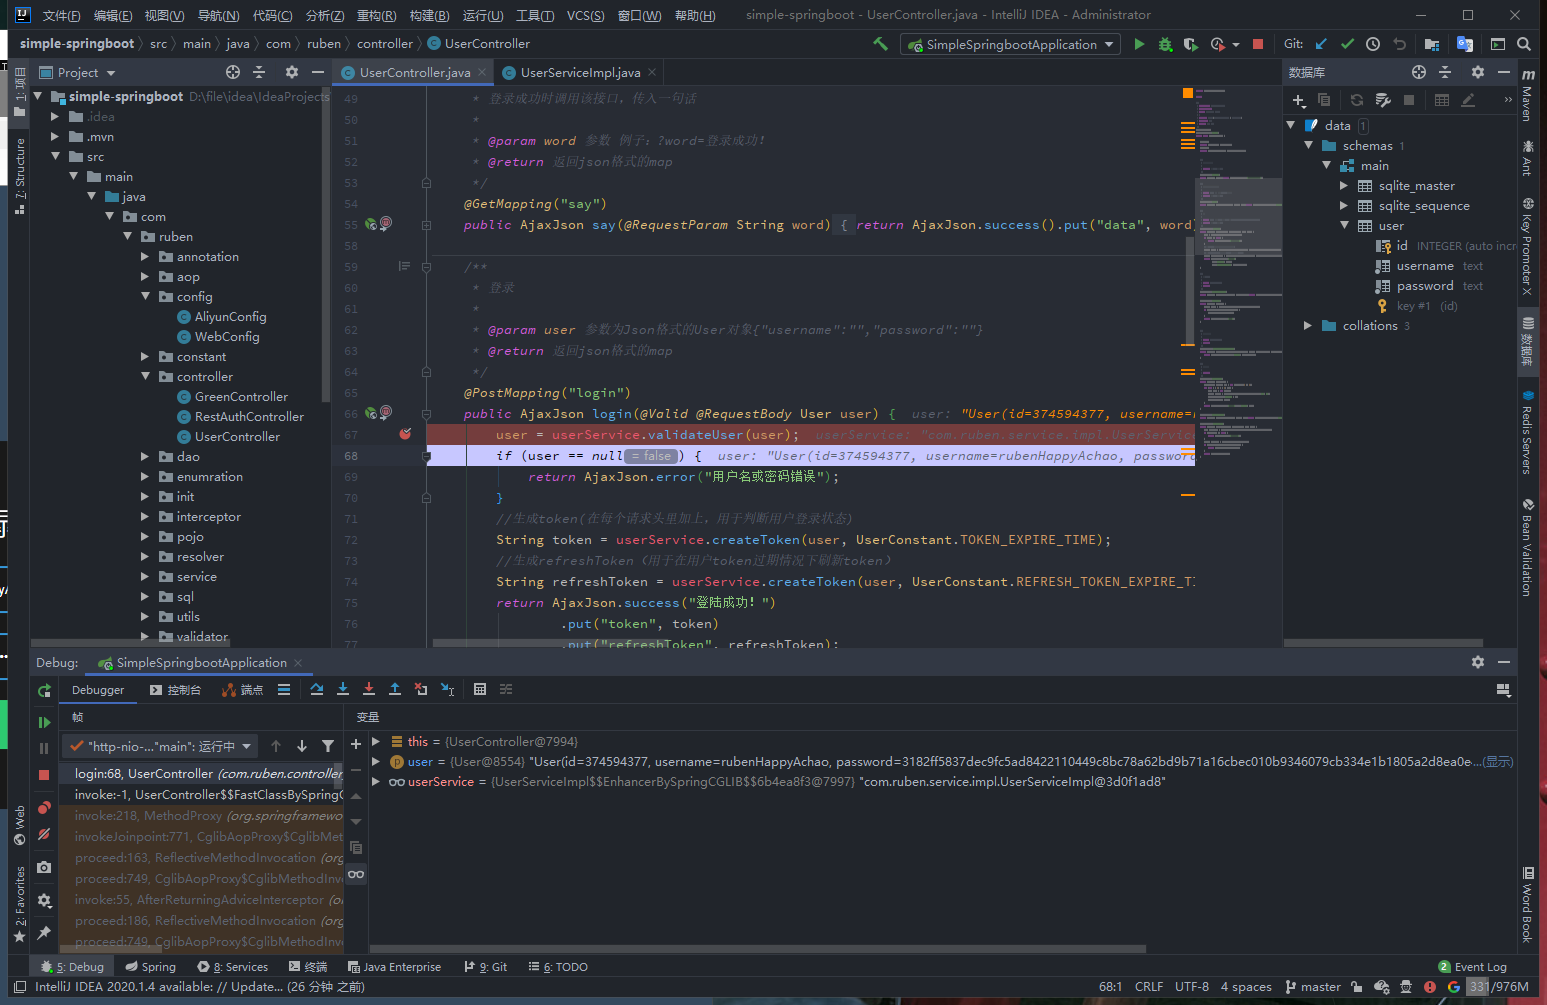
Task: Click the Resume Program icon in debug panel
Action: point(44,722)
